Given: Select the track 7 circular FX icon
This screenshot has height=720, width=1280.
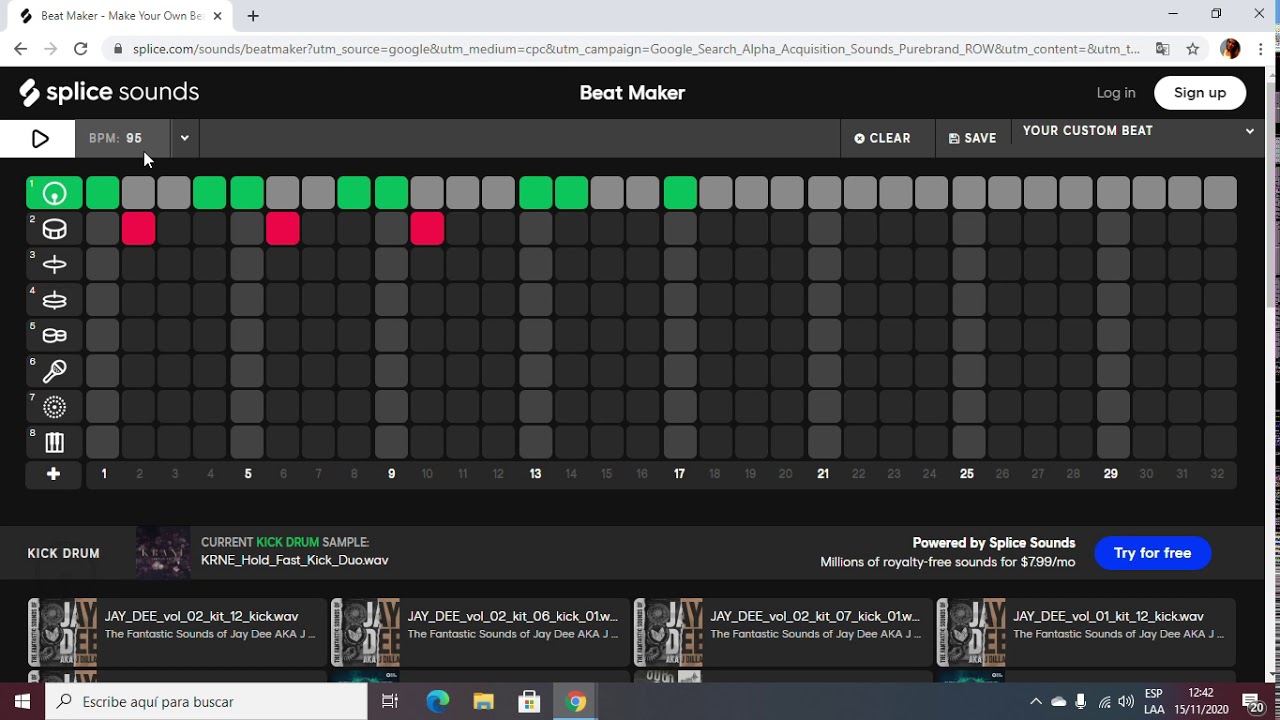Looking at the screenshot, I should [54, 407].
